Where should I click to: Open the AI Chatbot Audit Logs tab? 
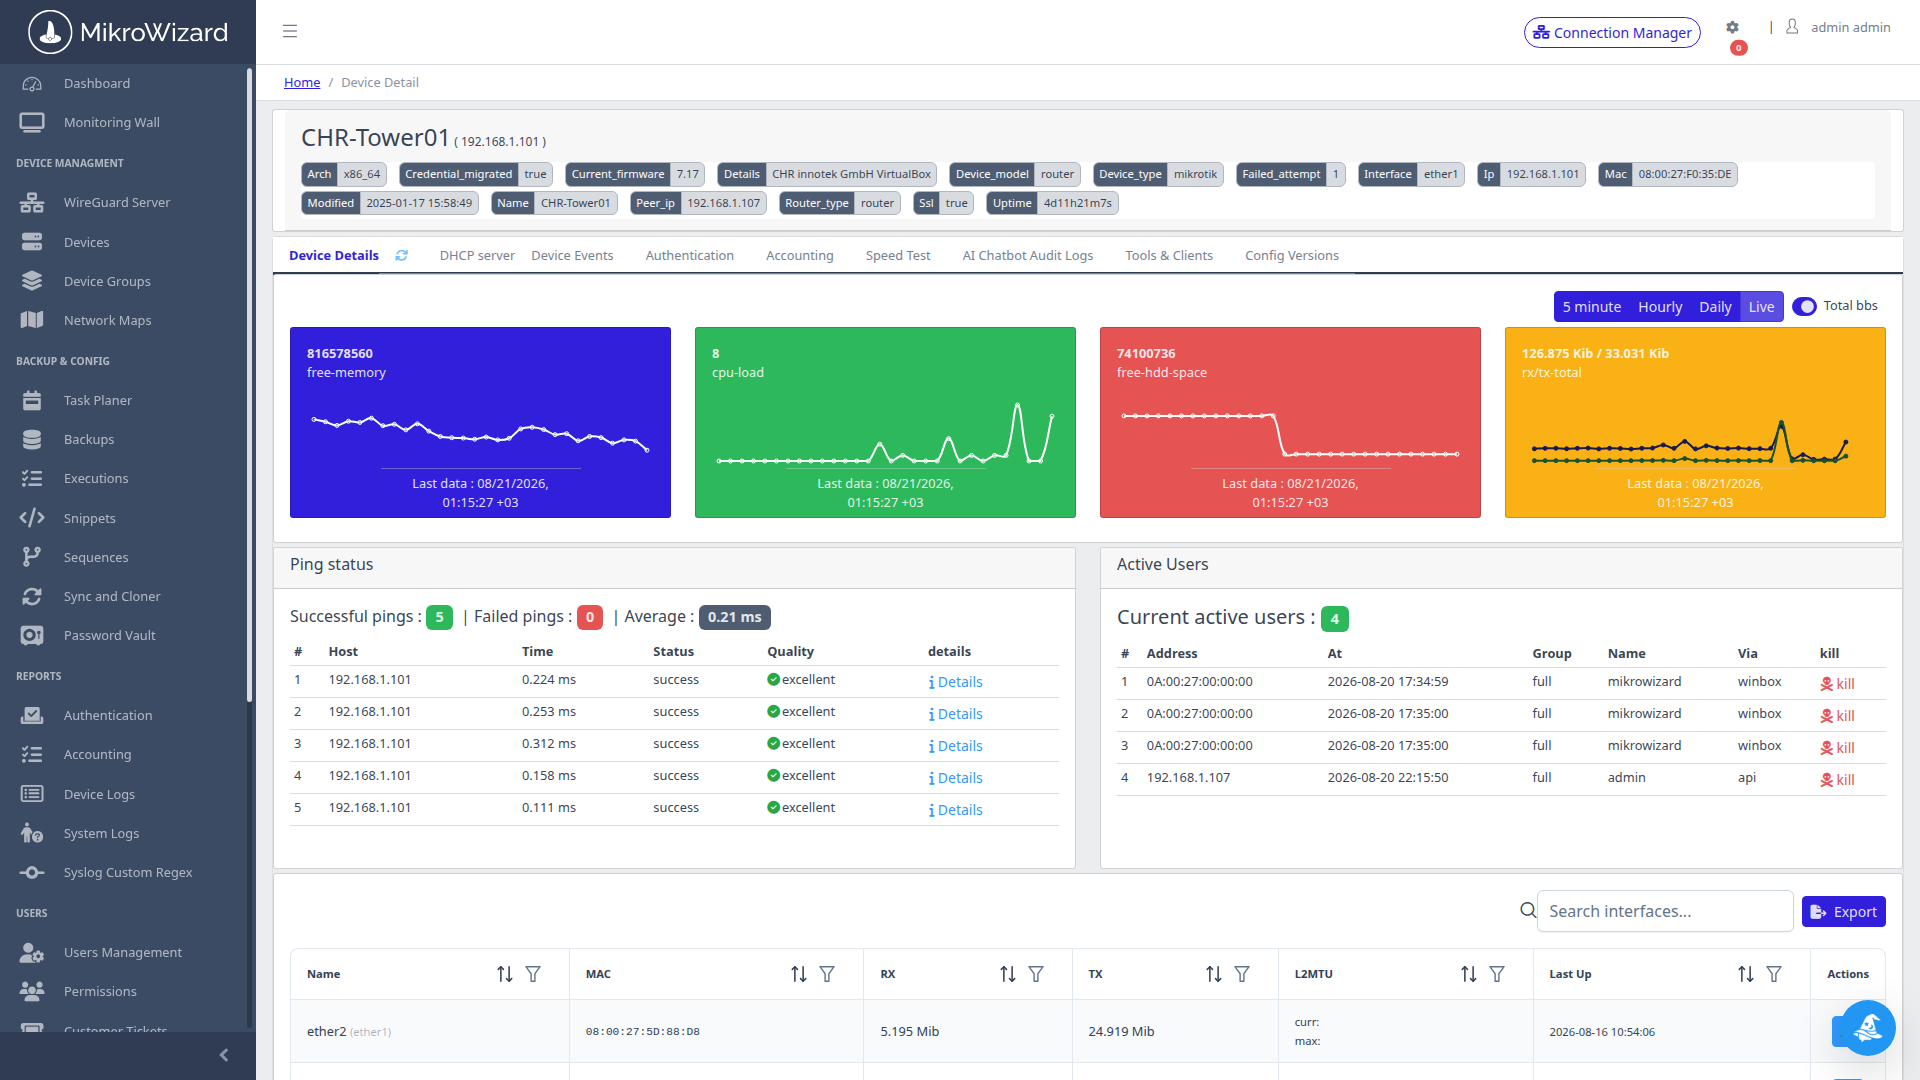click(1027, 256)
